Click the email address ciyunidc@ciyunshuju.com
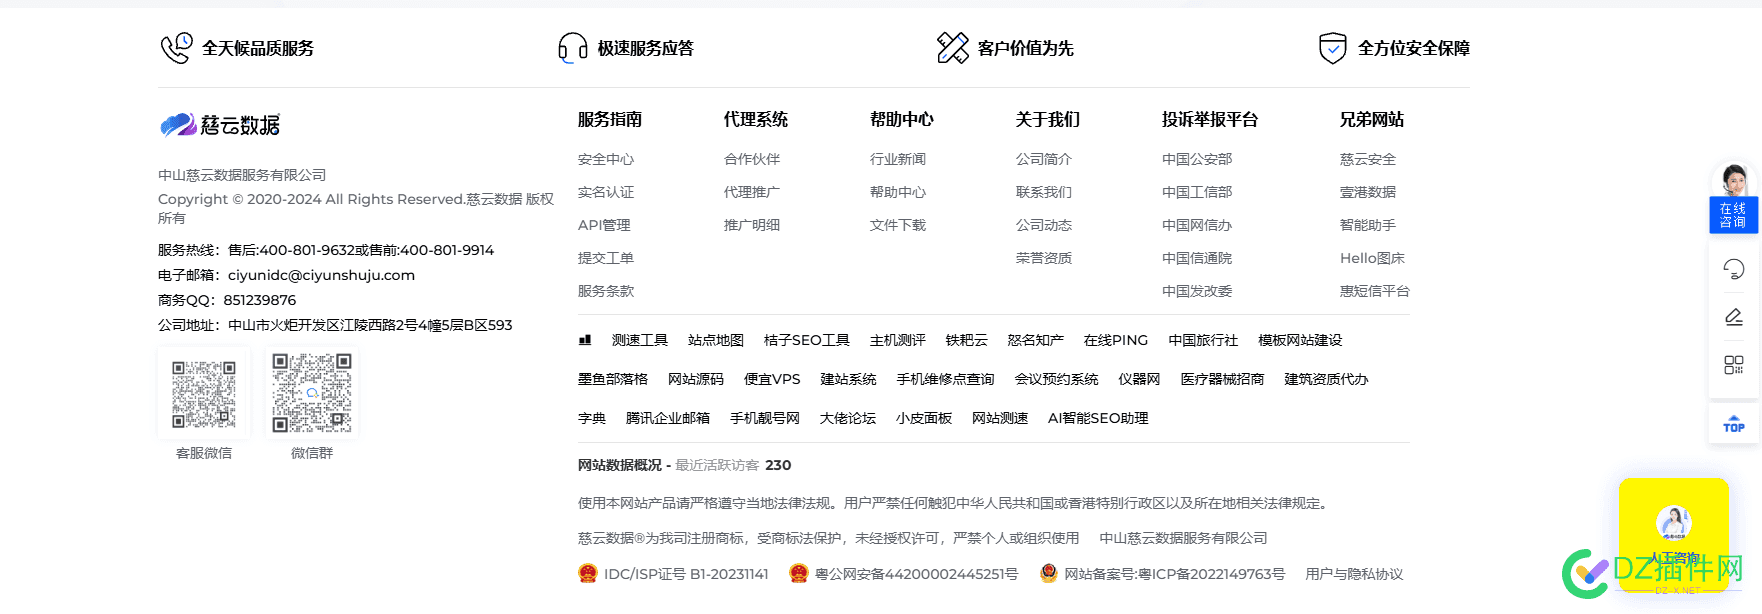1762x614 pixels. (x=321, y=275)
